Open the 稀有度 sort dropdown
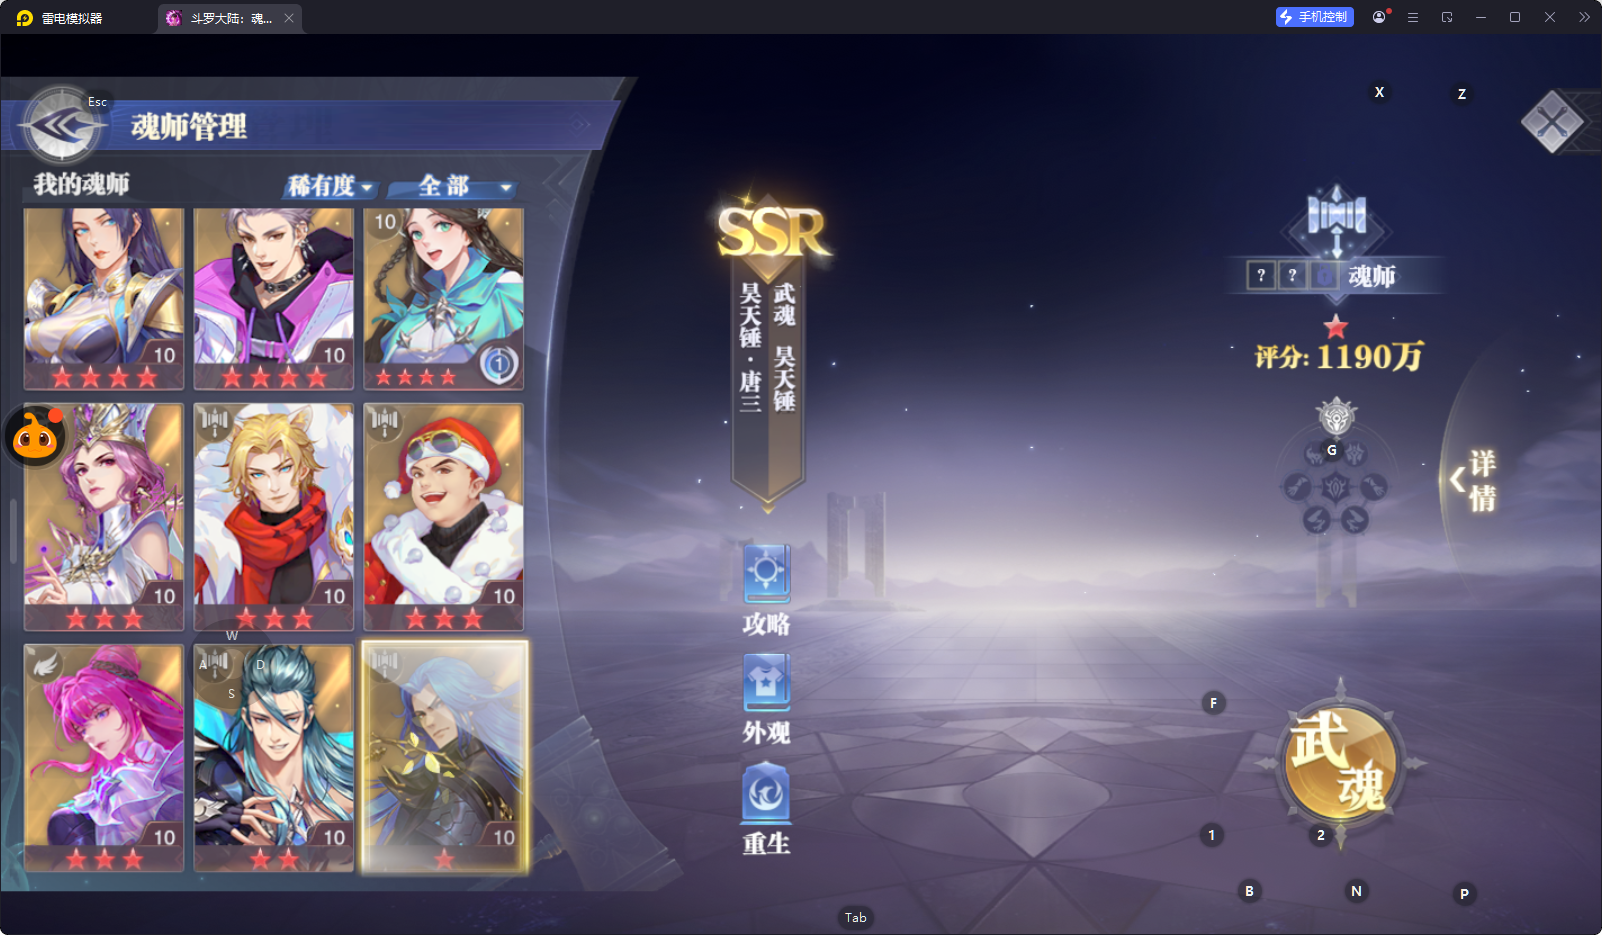1602x935 pixels. (330, 186)
